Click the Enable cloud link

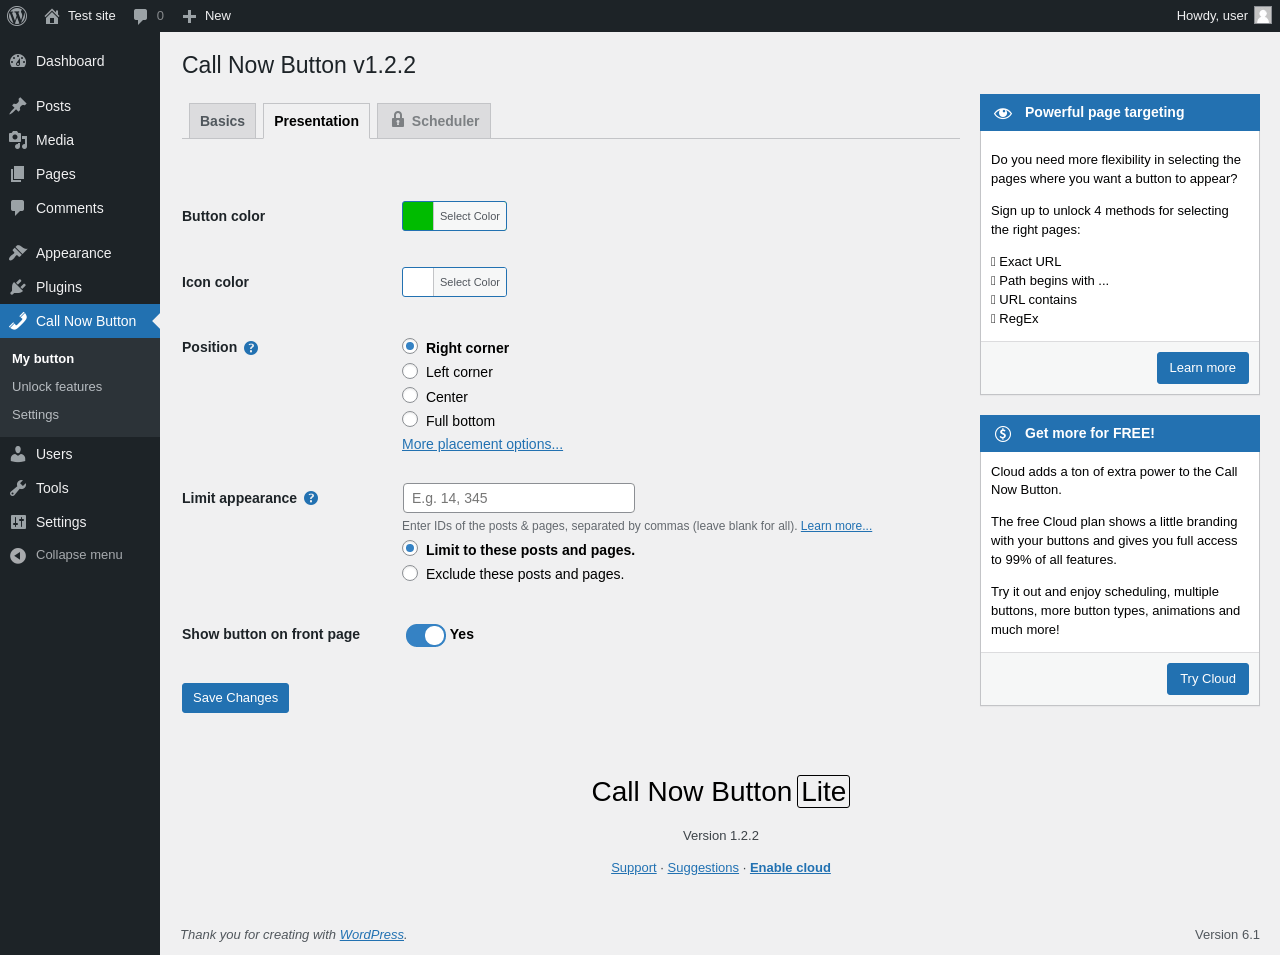click(790, 868)
